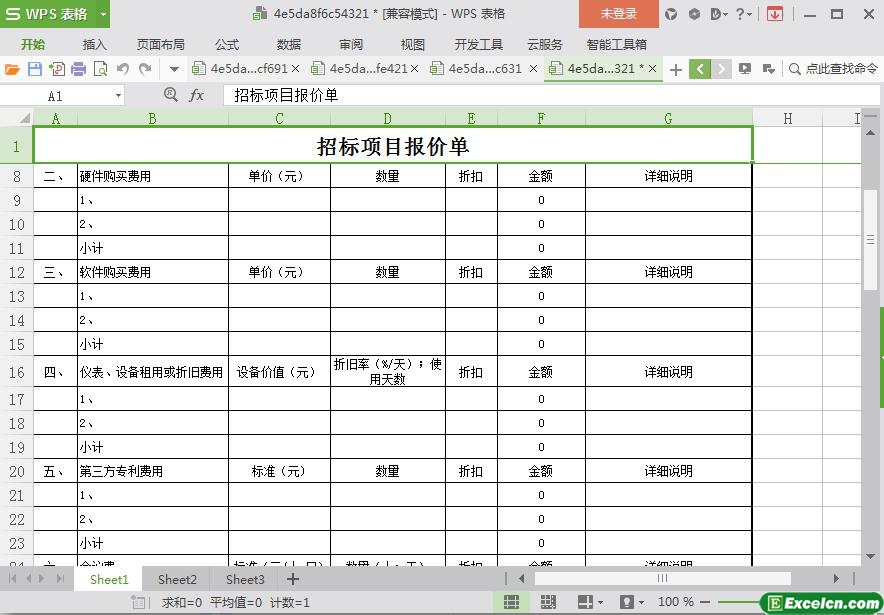Expand the quick access toolbar customize arrow
The width and height of the screenshot is (884, 615).
(x=174, y=69)
